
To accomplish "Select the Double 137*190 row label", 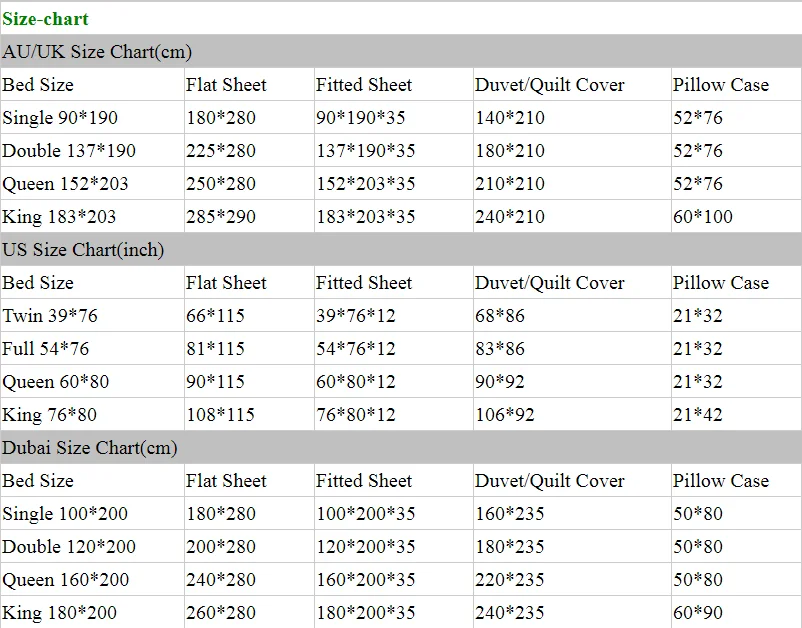I will point(69,150).
